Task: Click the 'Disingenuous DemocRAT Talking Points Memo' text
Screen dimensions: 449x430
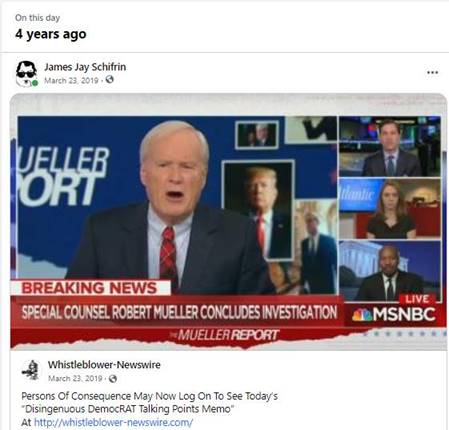Action: [128, 409]
